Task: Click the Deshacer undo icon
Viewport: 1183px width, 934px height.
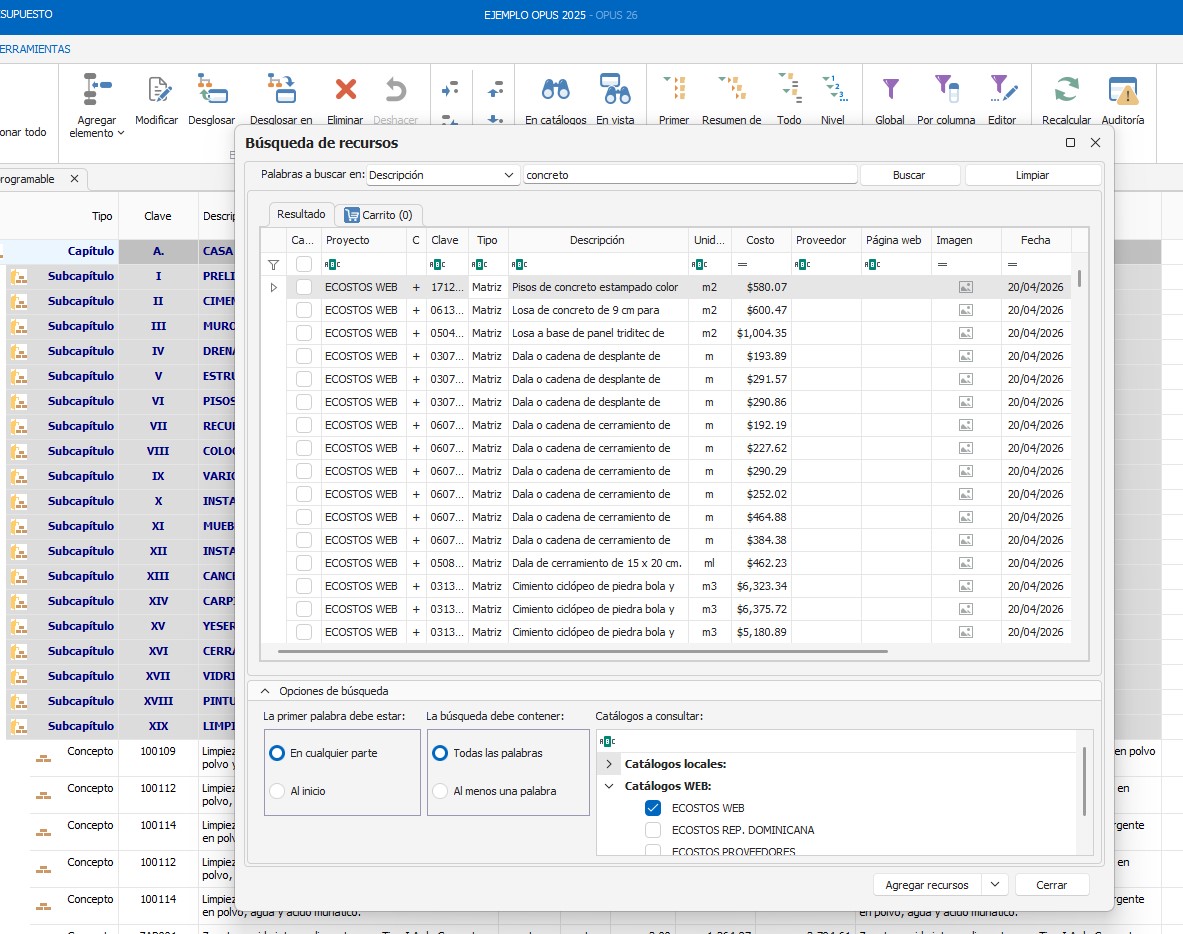Action: [395, 90]
